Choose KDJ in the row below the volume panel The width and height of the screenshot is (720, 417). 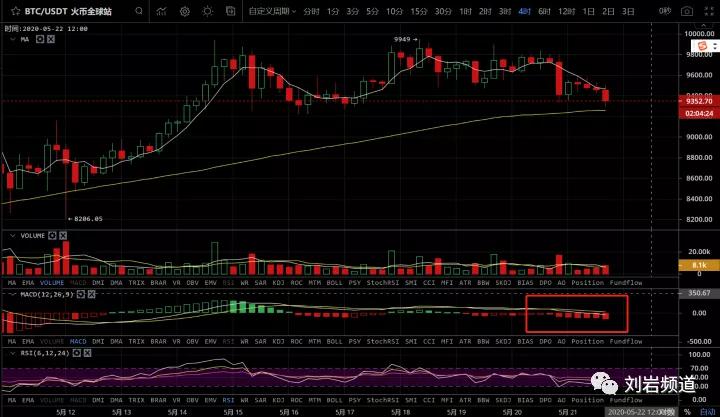pos(278,283)
